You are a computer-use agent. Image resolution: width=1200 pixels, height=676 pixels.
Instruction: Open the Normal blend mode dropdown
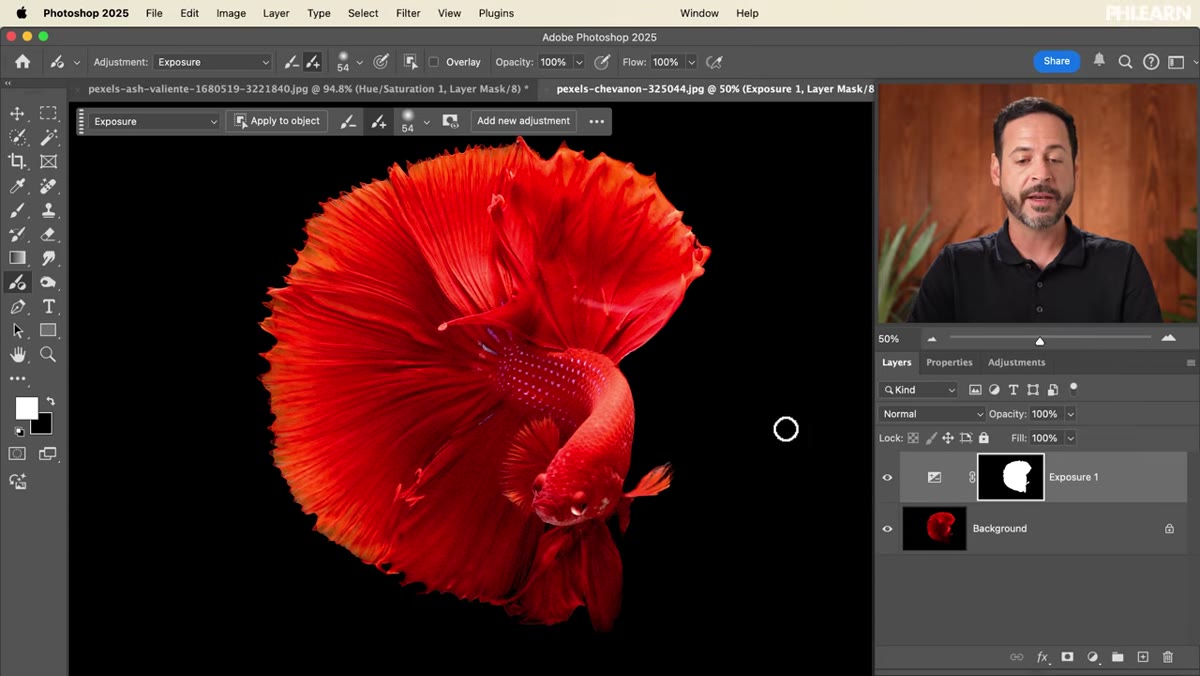pyautogui.click(x=932, y=414)
